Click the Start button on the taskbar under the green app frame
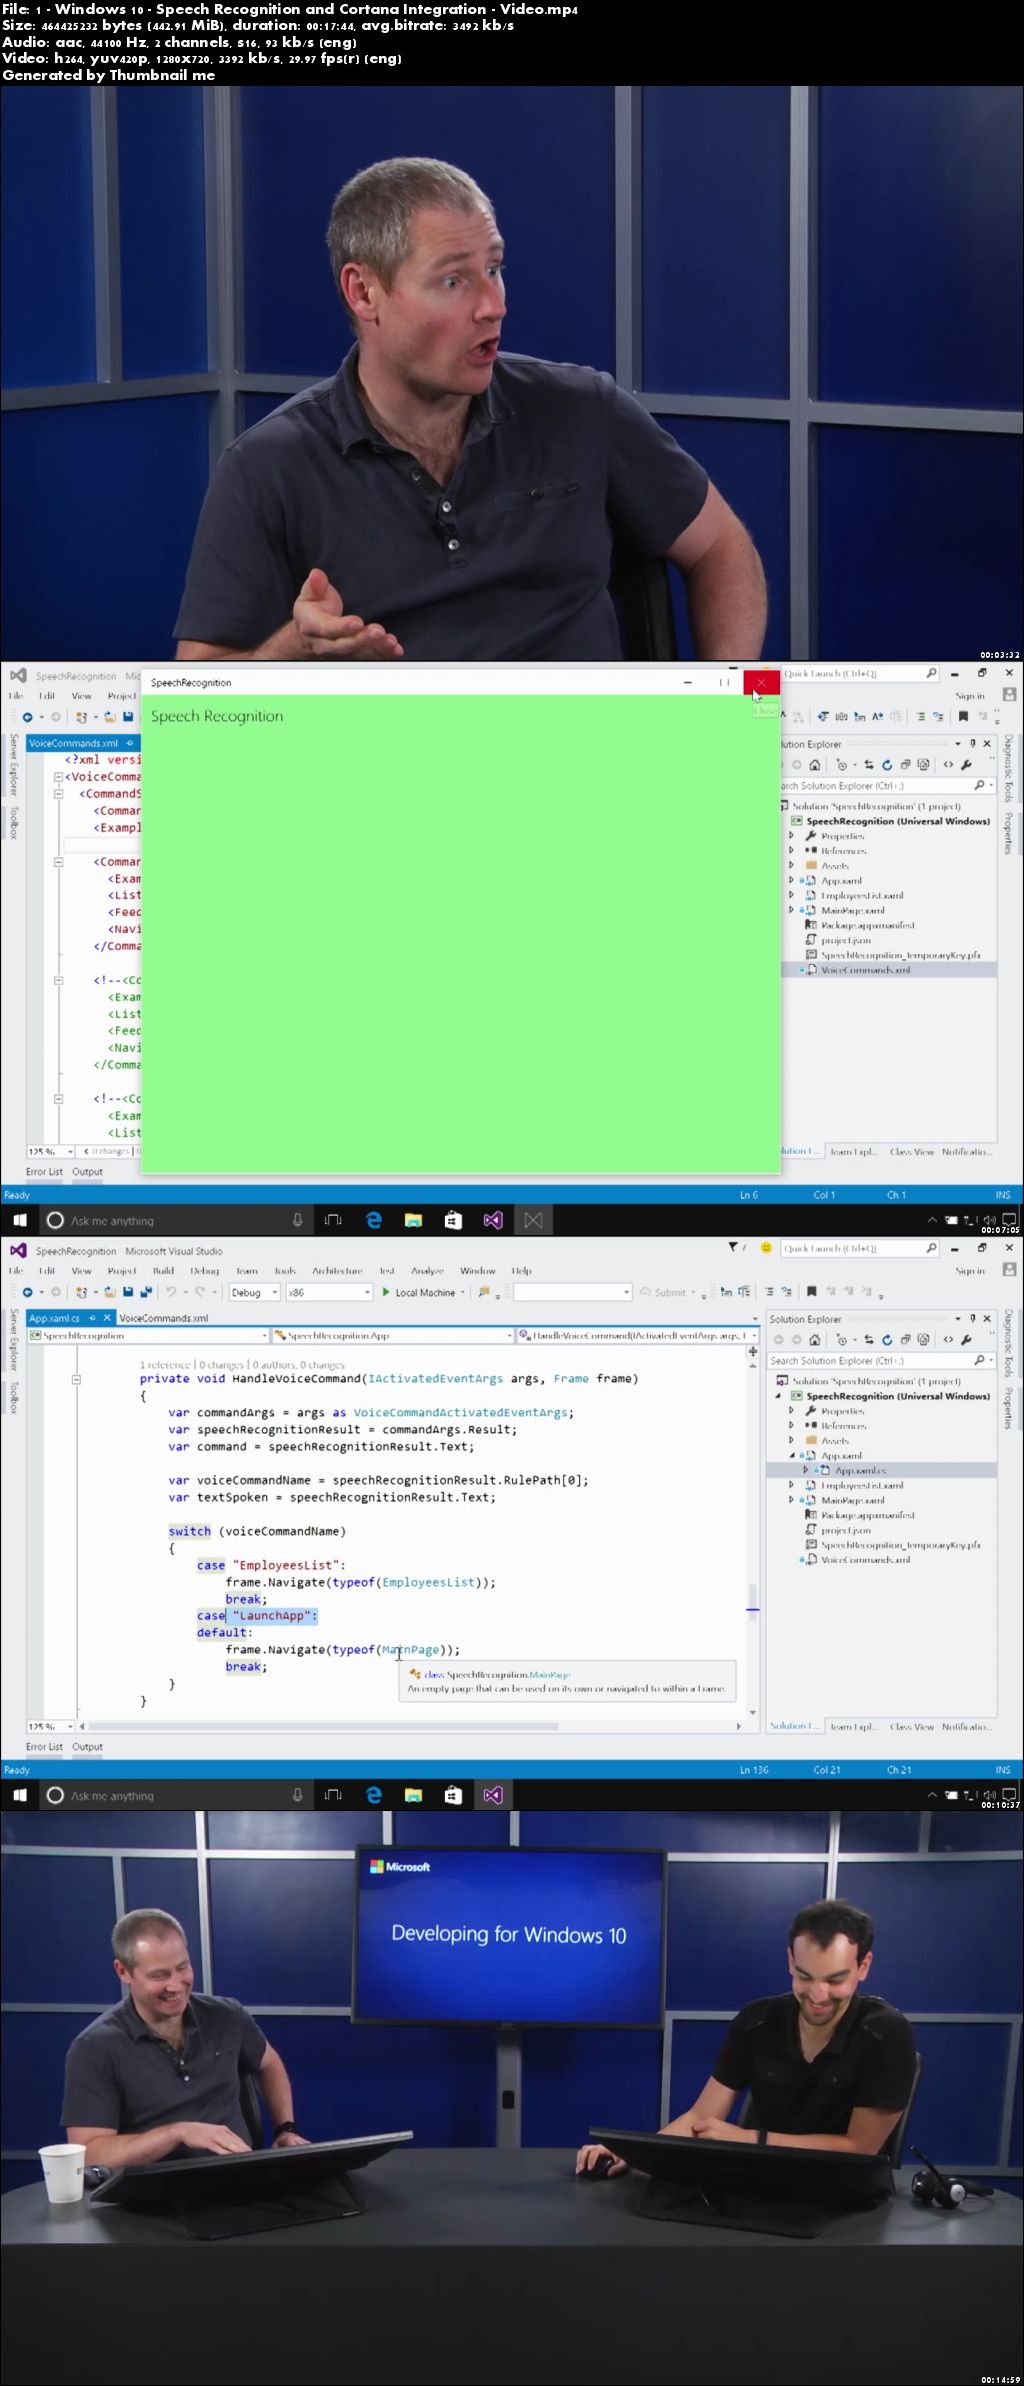Image resolution: width=1024 pixels, height=2386 pixels. click(19, 1220)
